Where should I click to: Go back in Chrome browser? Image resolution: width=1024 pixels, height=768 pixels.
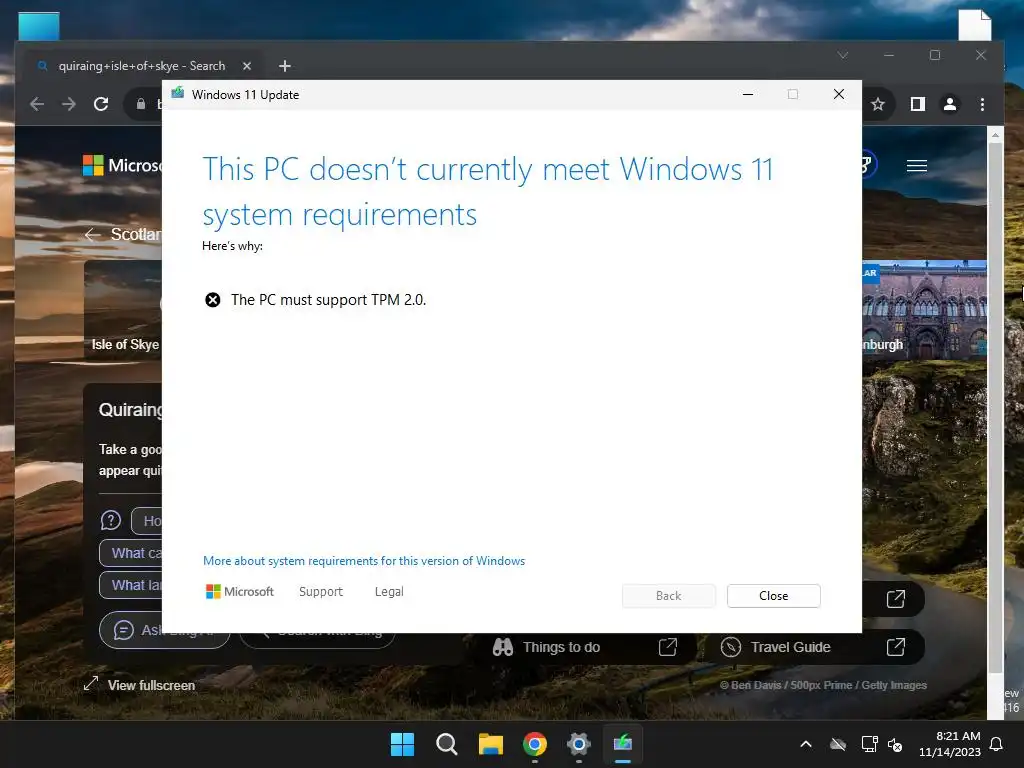point(37,104)
